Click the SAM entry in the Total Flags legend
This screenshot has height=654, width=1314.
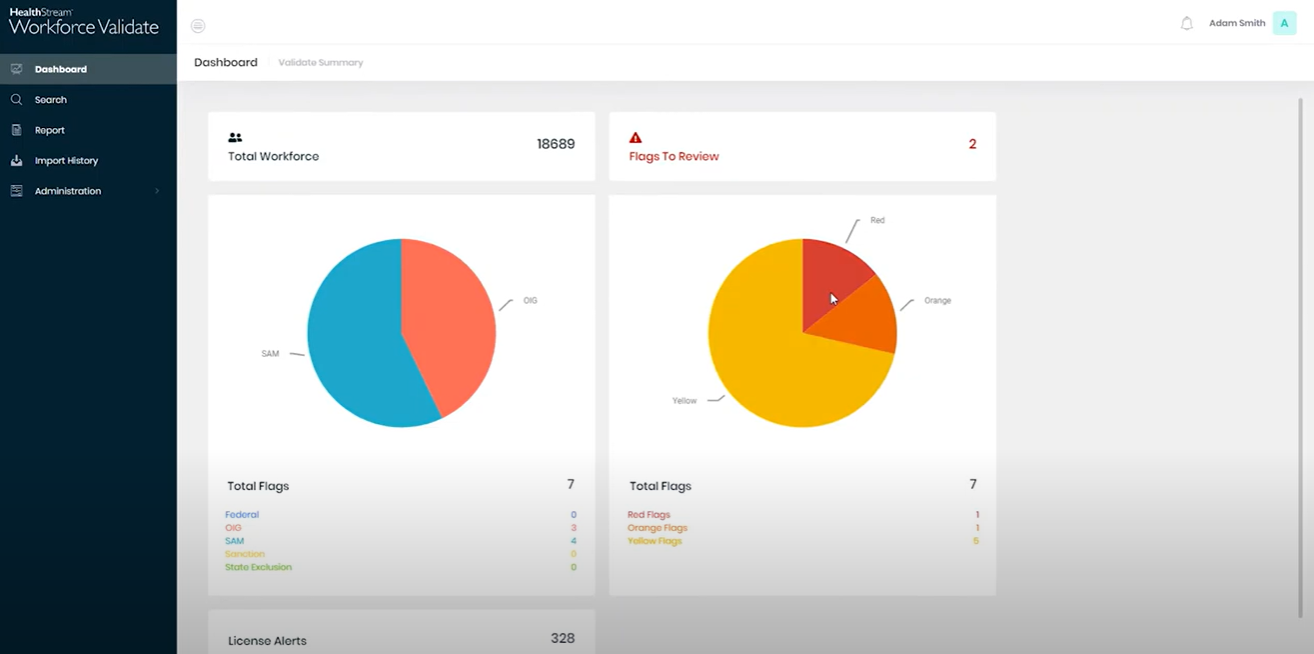(234, 541)
